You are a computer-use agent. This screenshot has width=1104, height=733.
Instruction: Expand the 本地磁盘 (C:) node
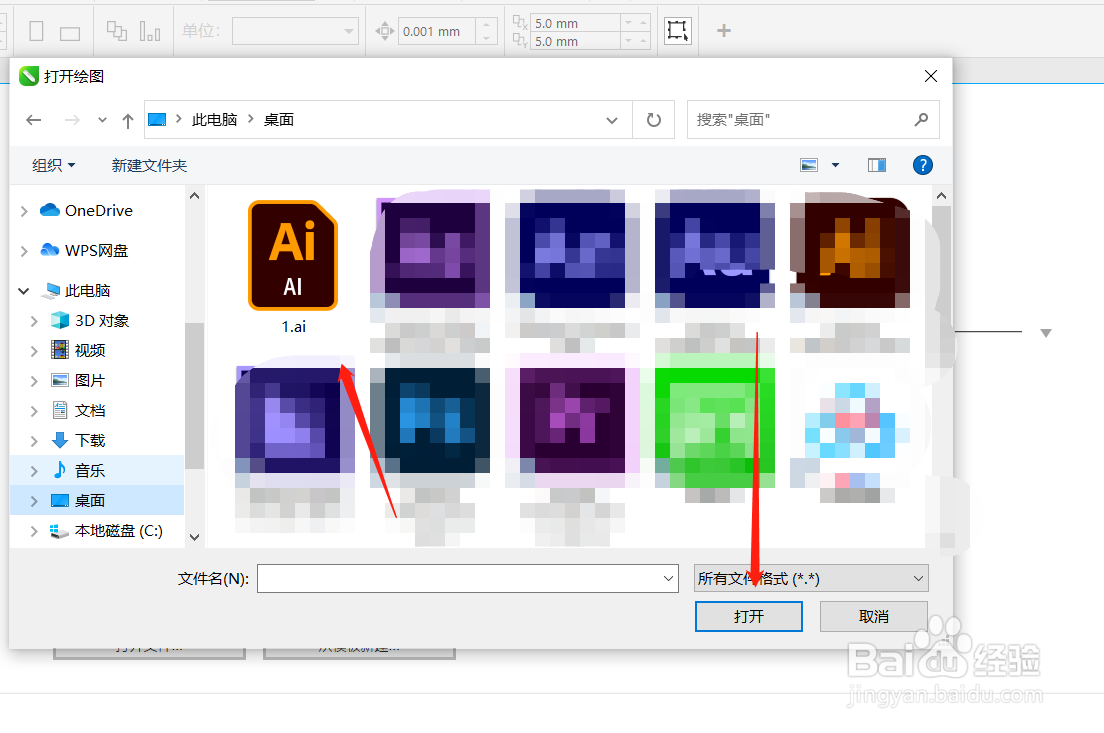pyautogui.click(x=34, y=531)
